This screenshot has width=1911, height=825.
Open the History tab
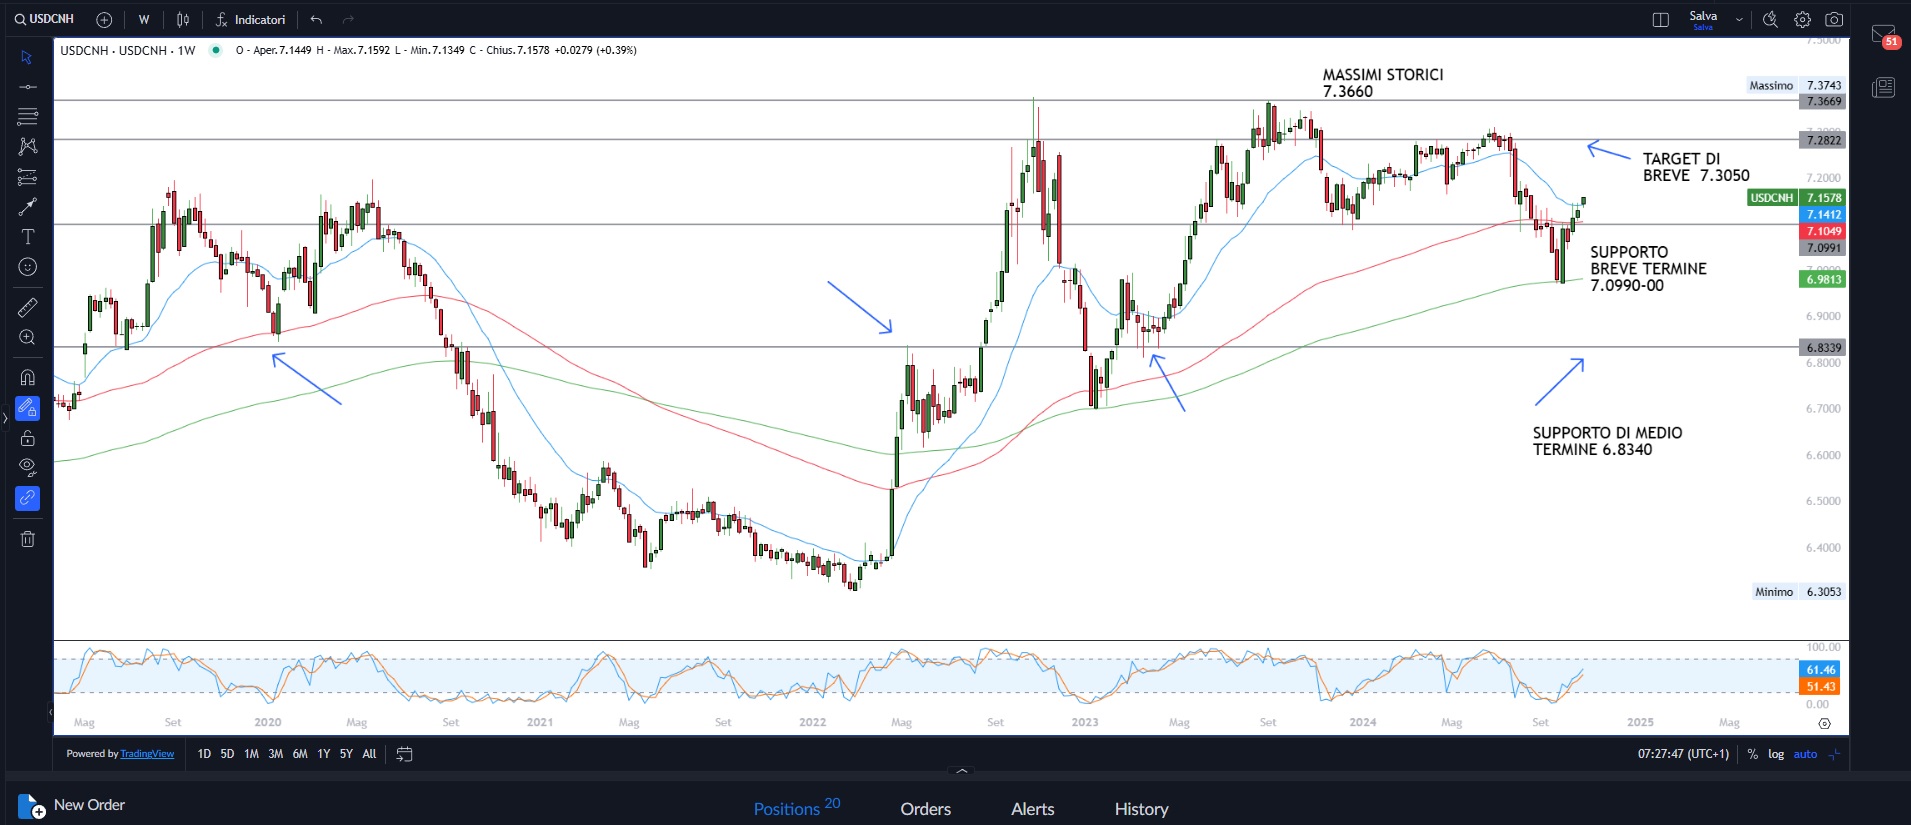tap(1141, 809)
